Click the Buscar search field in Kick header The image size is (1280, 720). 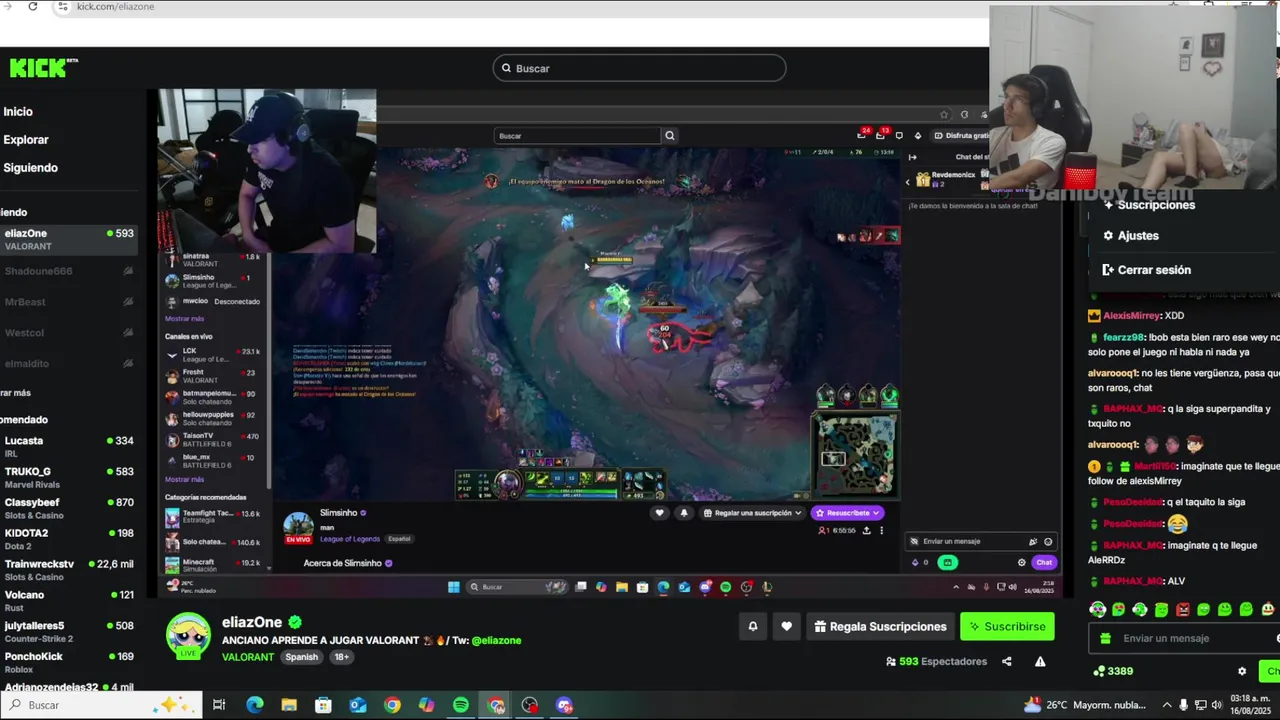tap(639, 68)
